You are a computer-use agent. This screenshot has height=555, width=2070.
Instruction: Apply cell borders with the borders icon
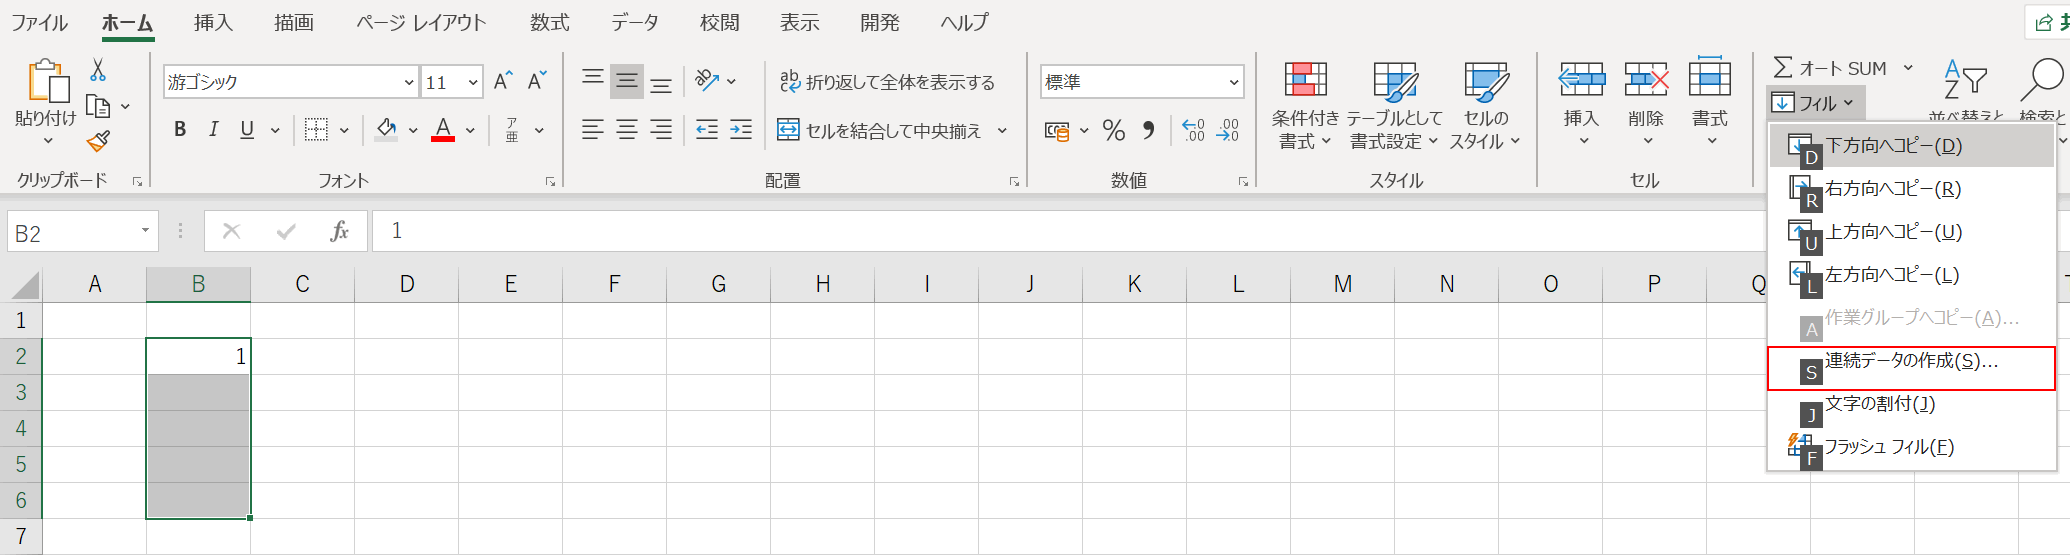(x=316, y=129)
